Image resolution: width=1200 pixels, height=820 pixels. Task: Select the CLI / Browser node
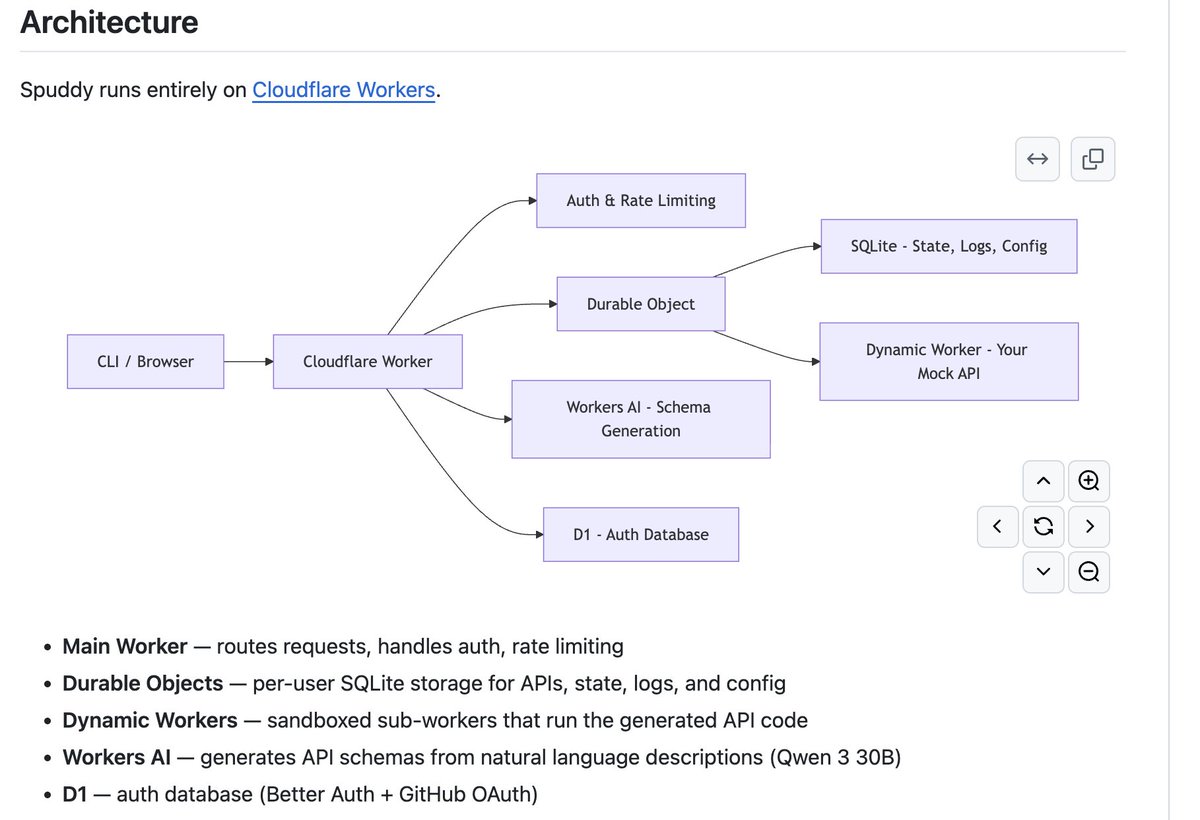point(145,361)
